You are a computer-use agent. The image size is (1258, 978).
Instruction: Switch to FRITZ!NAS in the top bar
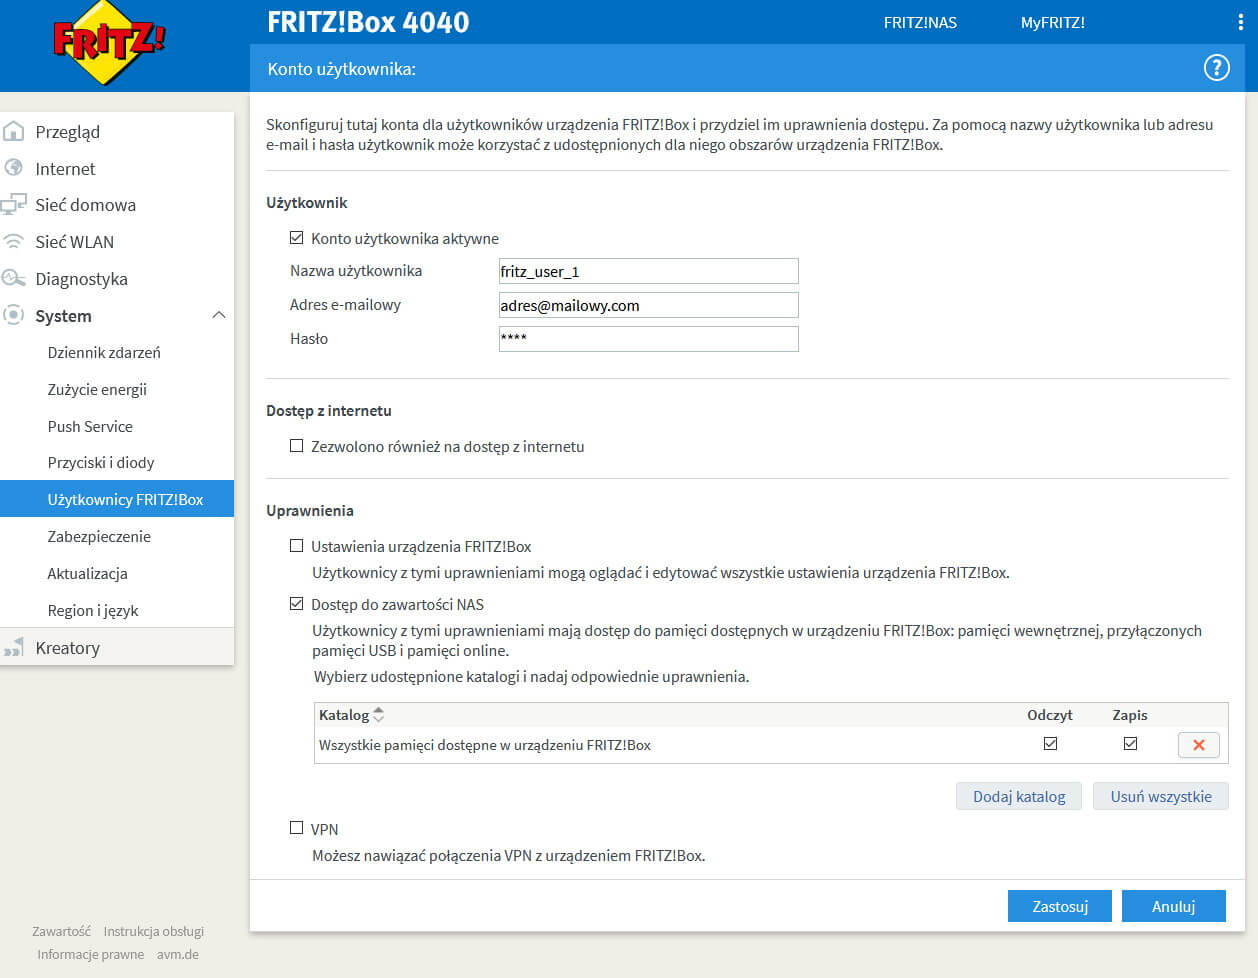pos(919,20)
